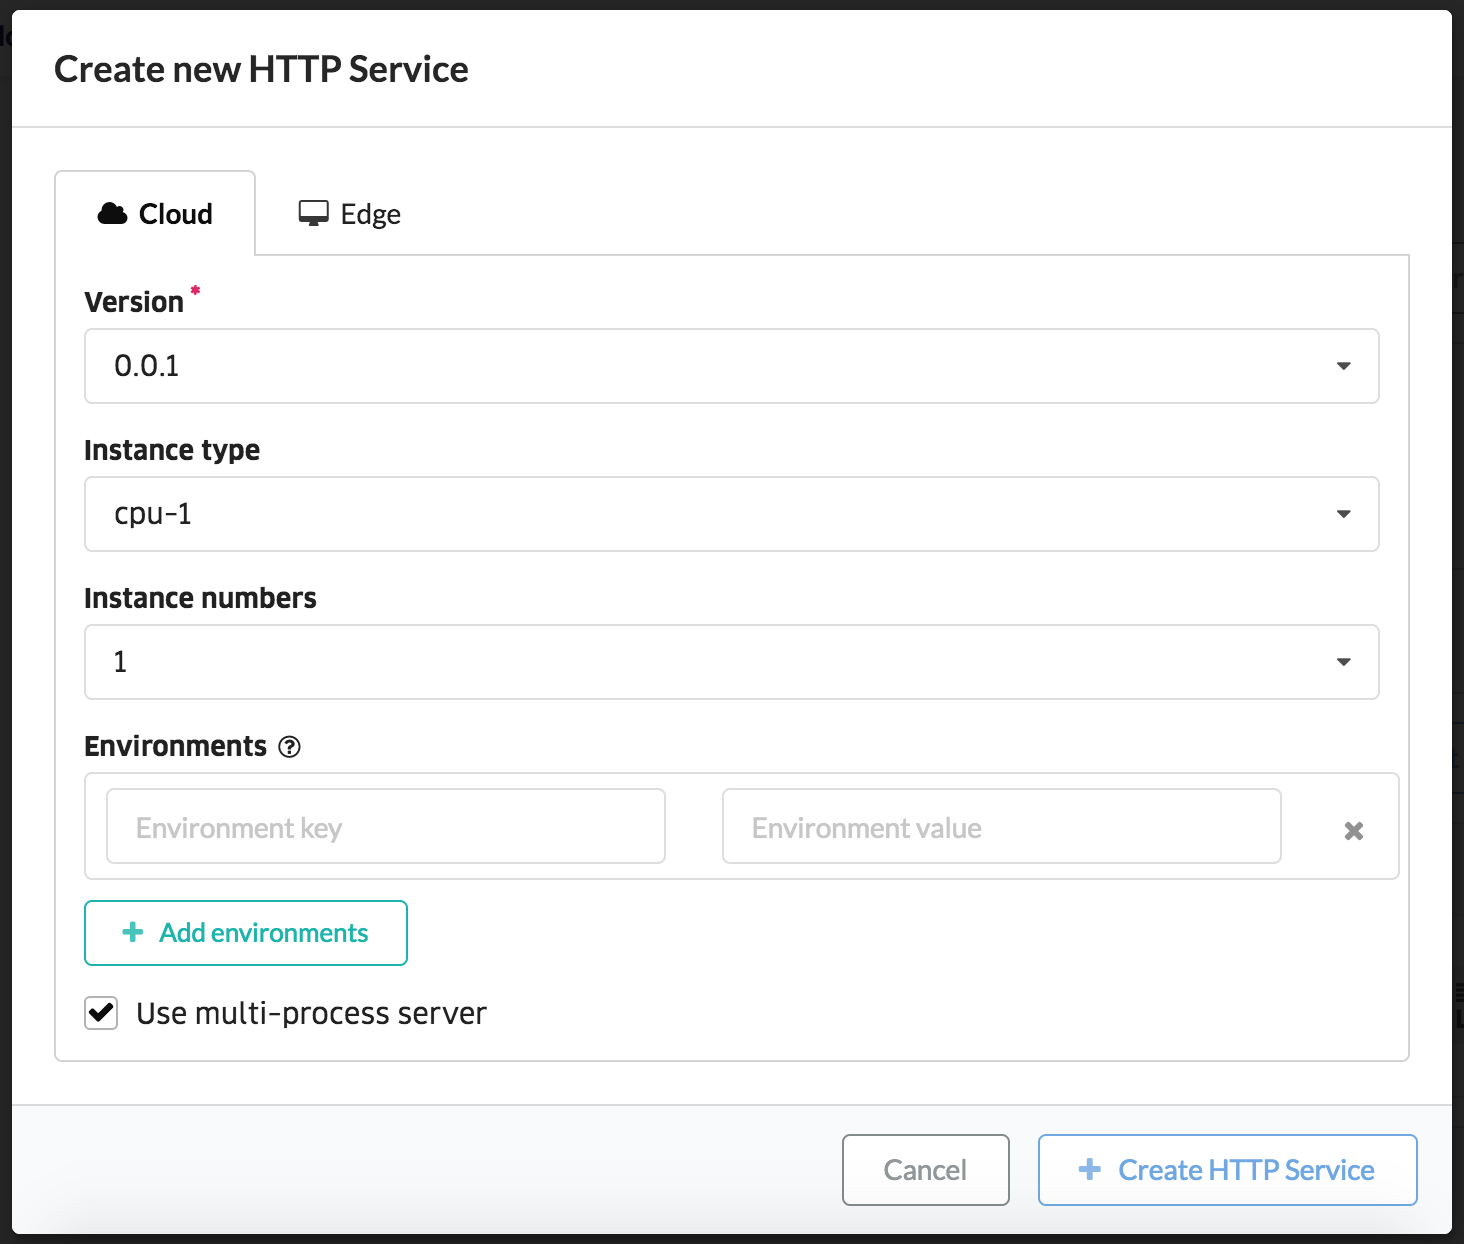Focus the Environment value input field
Viewport: 1464px width, 1244px height.
[1002, 826]
